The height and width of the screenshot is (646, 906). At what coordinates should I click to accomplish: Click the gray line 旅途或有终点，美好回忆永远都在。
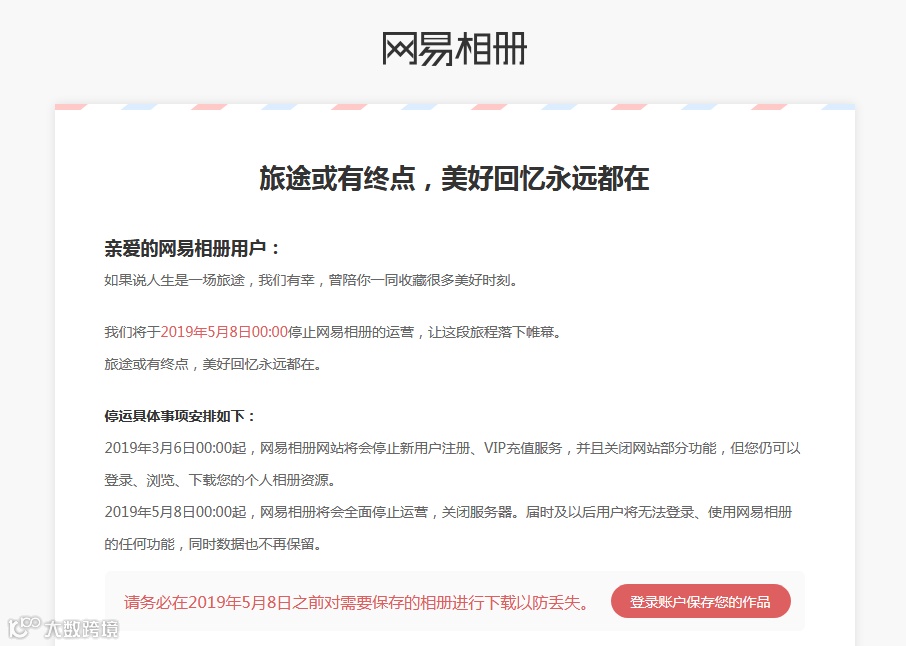point(213,364)
